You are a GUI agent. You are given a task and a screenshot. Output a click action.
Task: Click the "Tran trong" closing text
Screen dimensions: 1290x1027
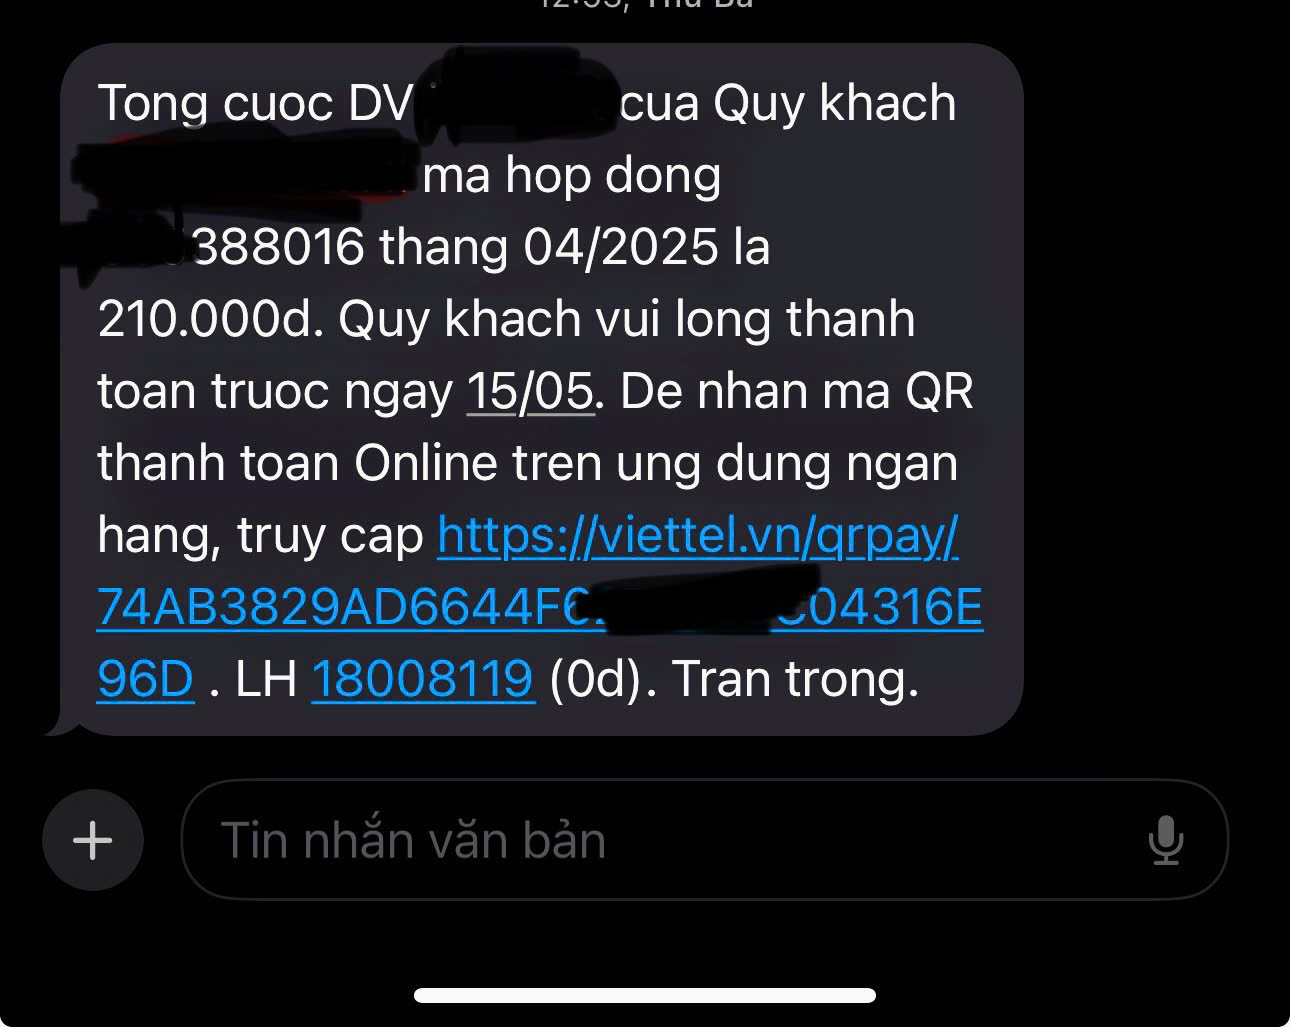click(795, 679)
